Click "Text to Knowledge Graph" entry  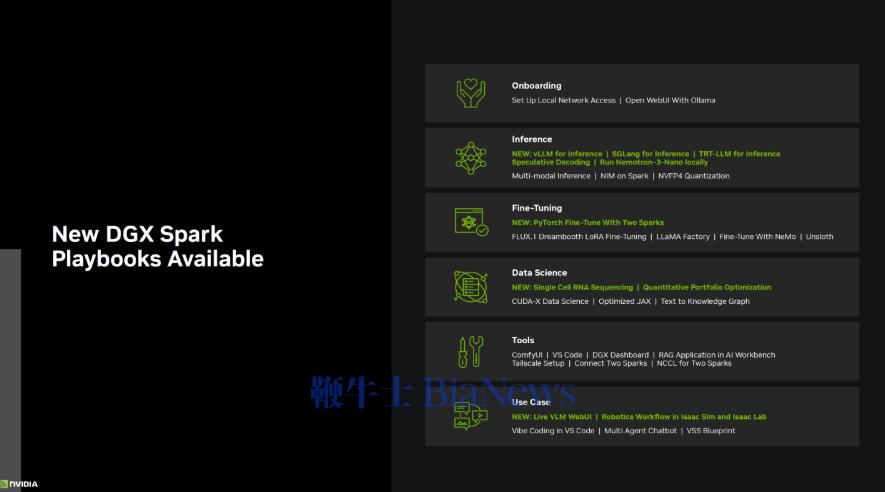[x=705, y=301]
